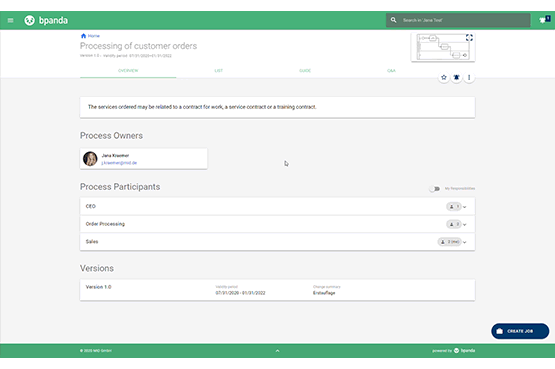This screenshot has height=369, width=555.
Task: Switch to the Overview tab
Action: click(128, 71)
